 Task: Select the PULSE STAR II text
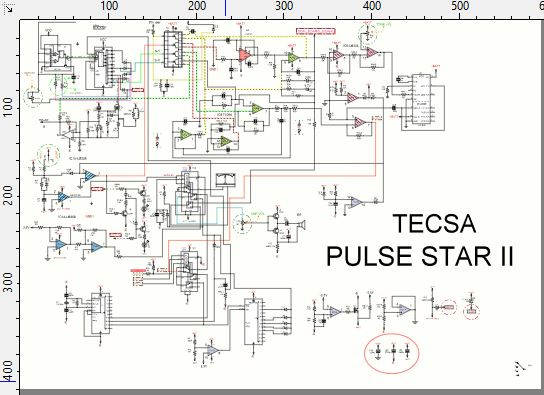click(x=420, y=256)
